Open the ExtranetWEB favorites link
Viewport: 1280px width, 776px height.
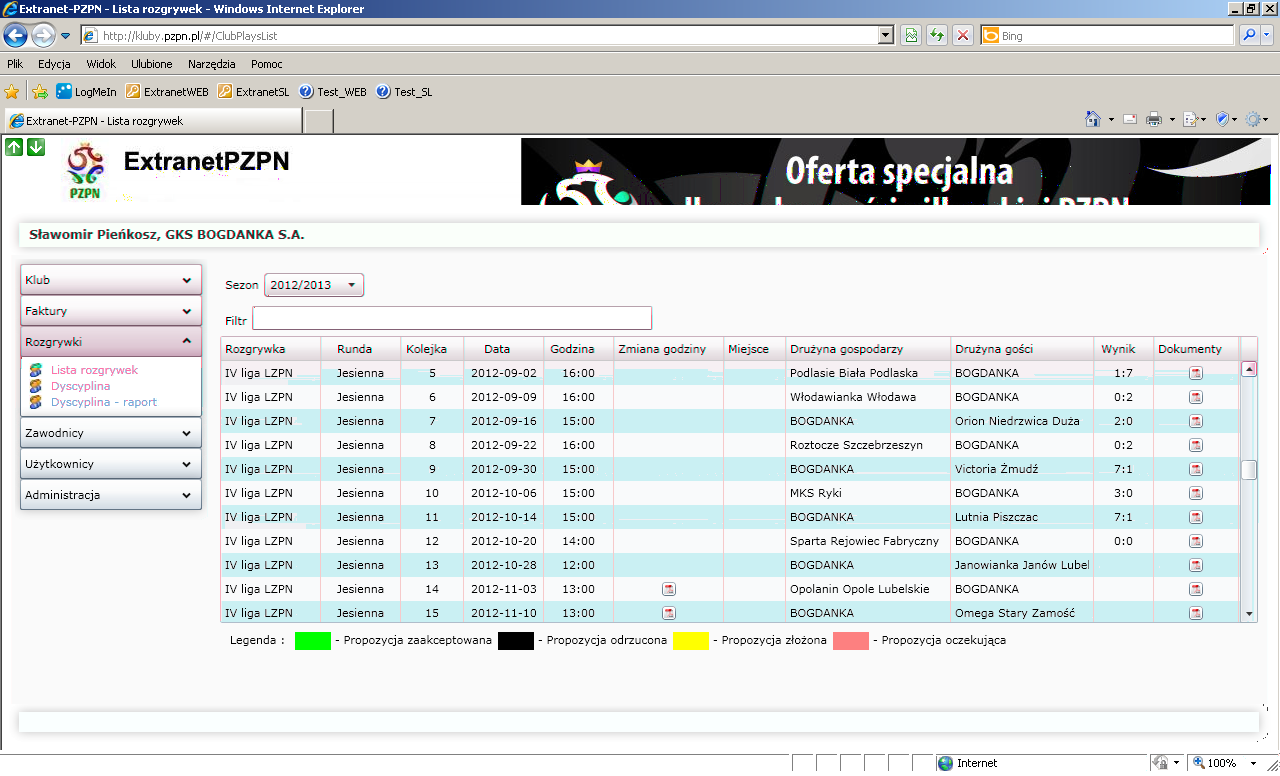tap(167, 91)
